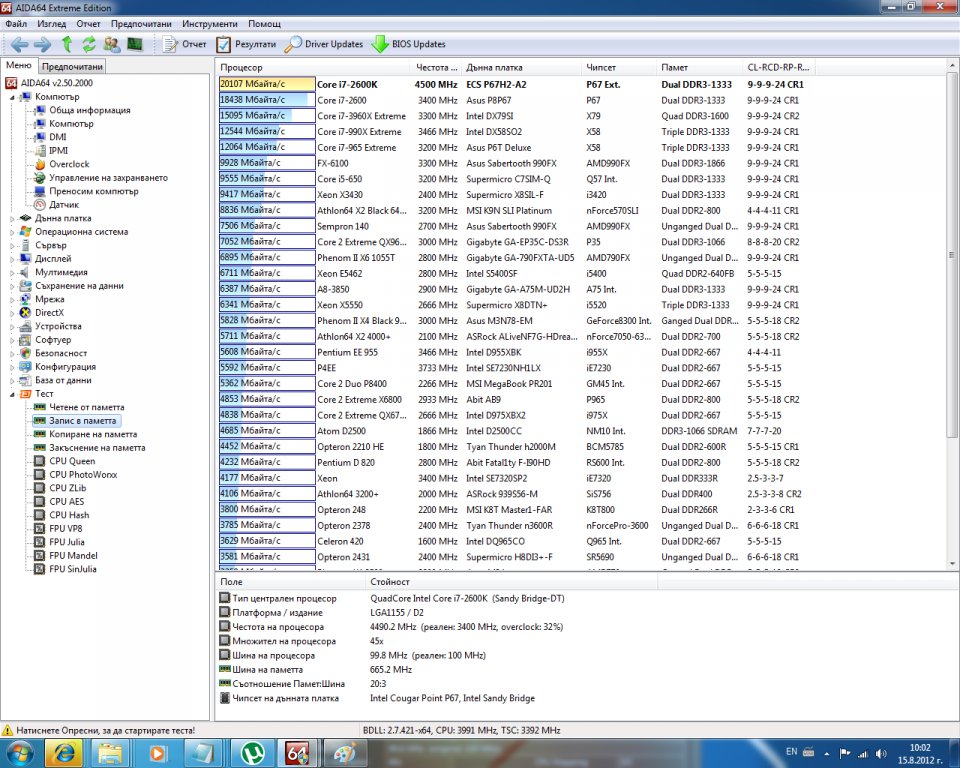The width and height of the screenshot is (960, 768).
Task: Select the CPU Queen benchmark
Action: coord(71,461)
